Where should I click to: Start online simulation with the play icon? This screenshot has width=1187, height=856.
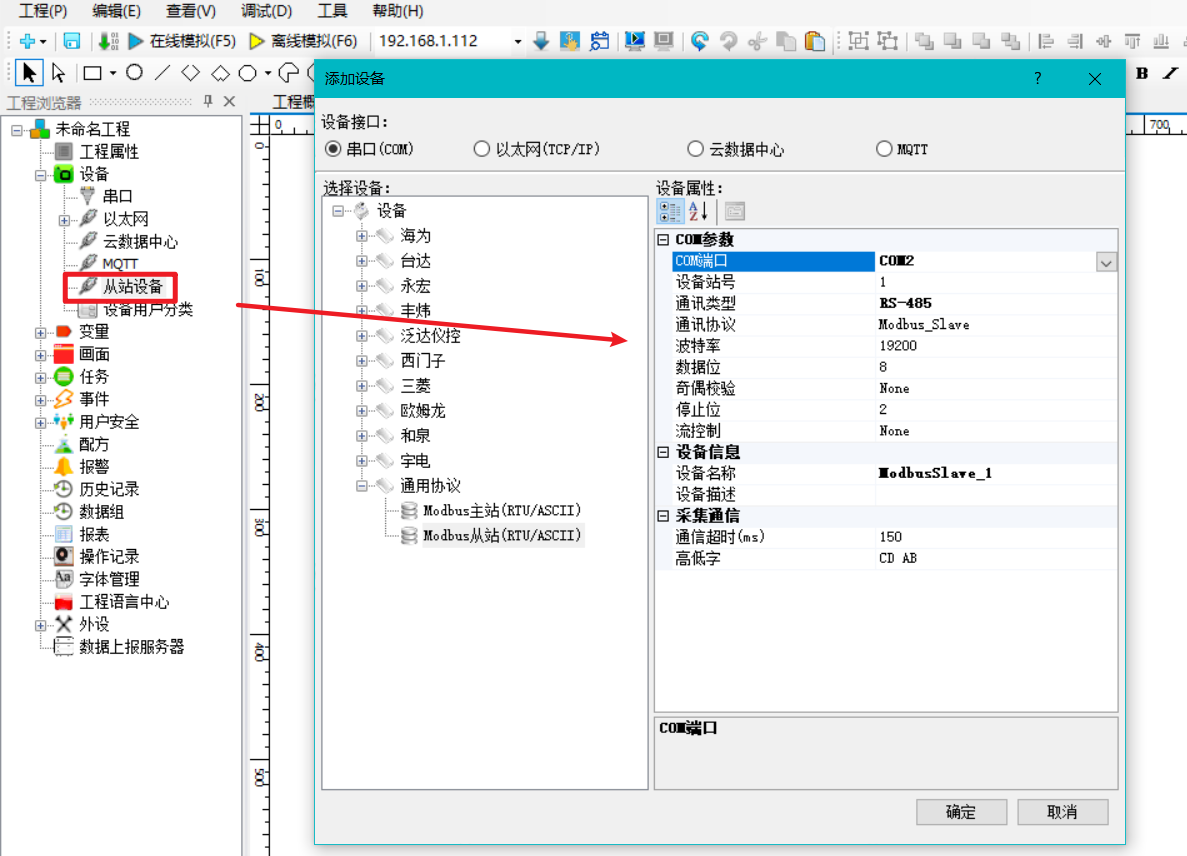click(136, 41)
